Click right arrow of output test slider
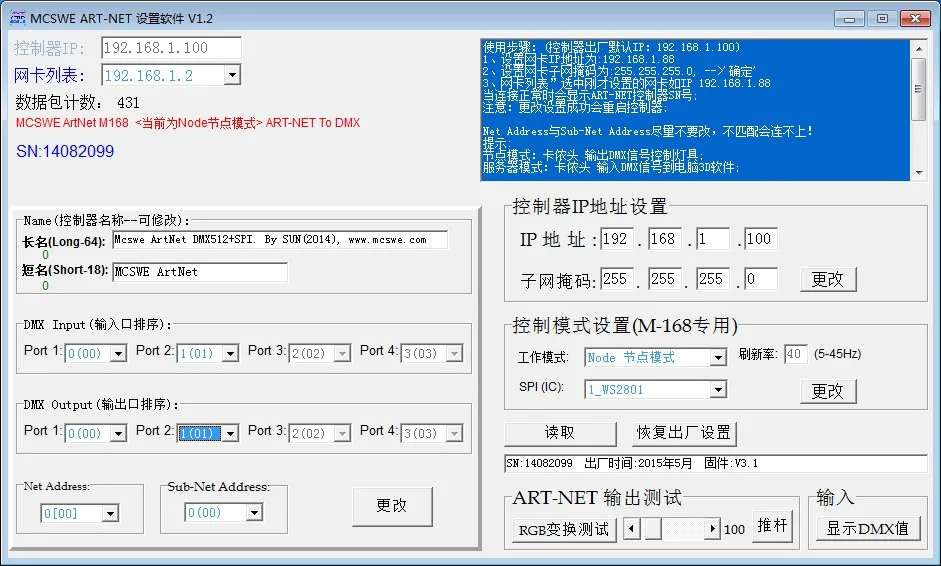Viewport: 941px width, 566px height. 712,529
